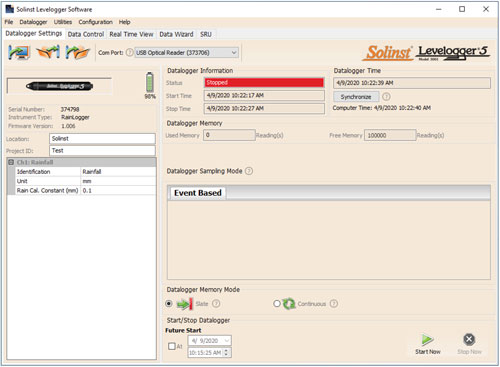The height and width of the screenshot is (367, 500).
Task: Click the Synchronize button
Action: [x=356, y=97]
